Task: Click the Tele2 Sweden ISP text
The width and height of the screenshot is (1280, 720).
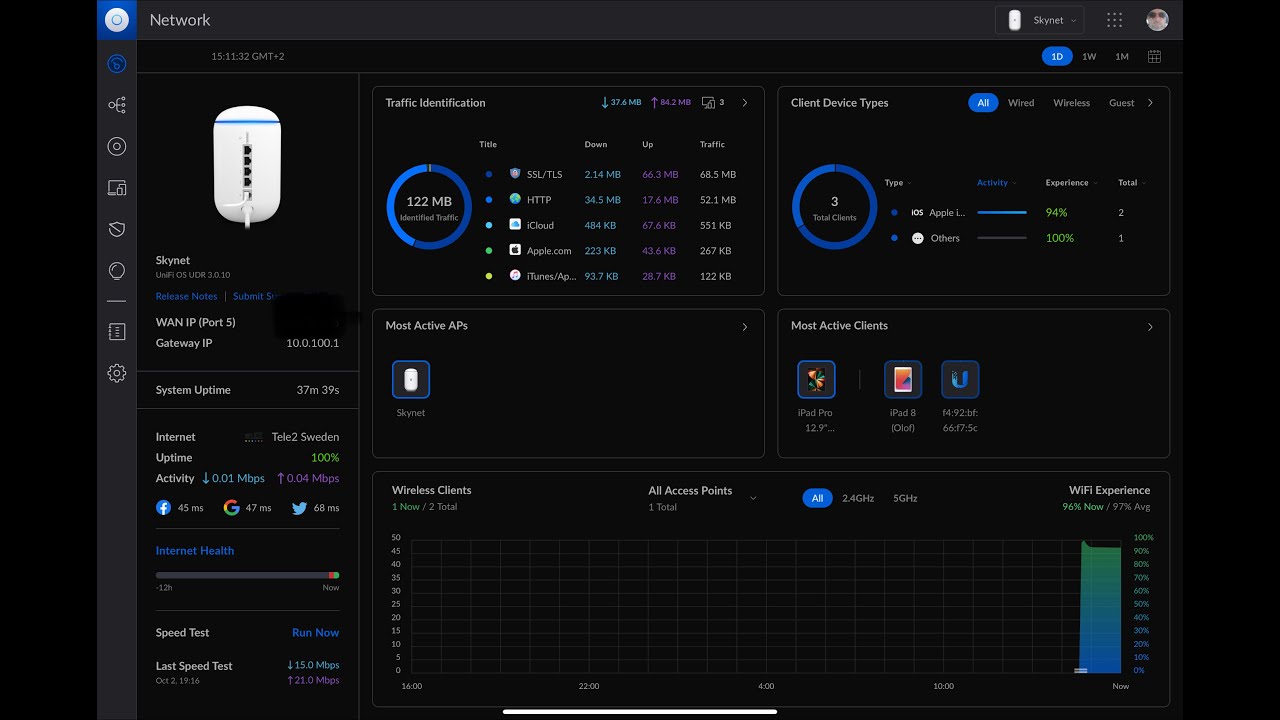Action: [x=305, y=437]
